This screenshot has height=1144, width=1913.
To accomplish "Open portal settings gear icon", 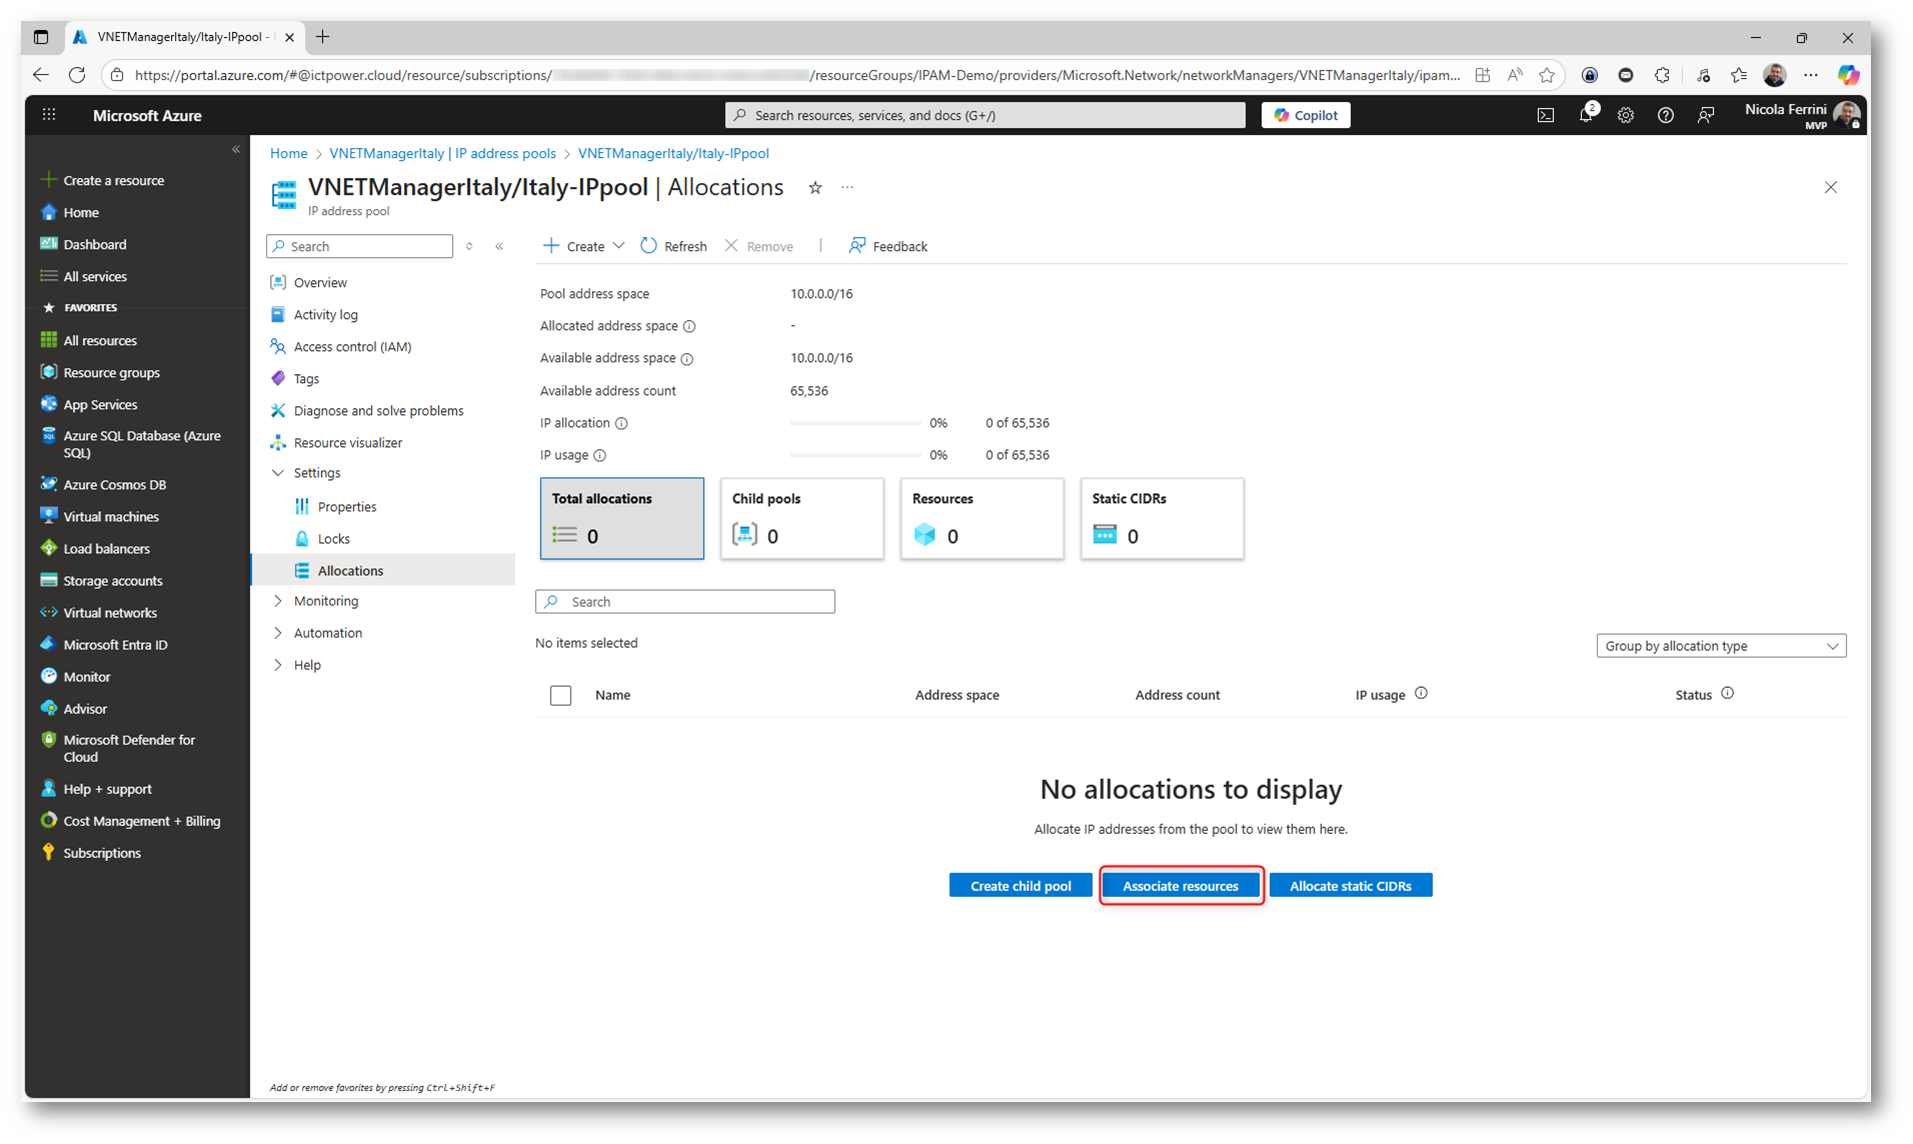I will [1625, 115].
